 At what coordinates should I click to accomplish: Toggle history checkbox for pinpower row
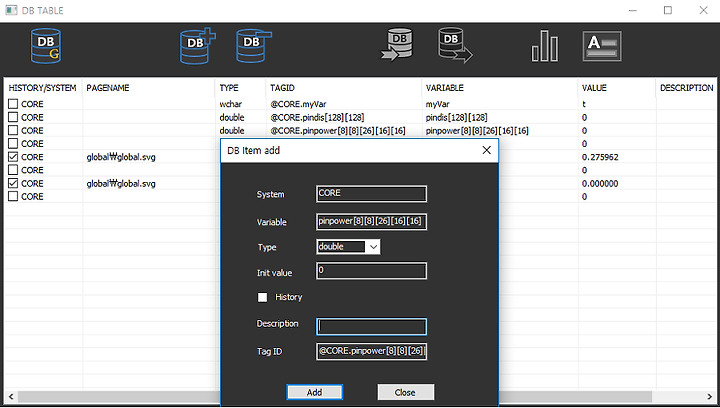pyautogui.click(x=13, y=130)
